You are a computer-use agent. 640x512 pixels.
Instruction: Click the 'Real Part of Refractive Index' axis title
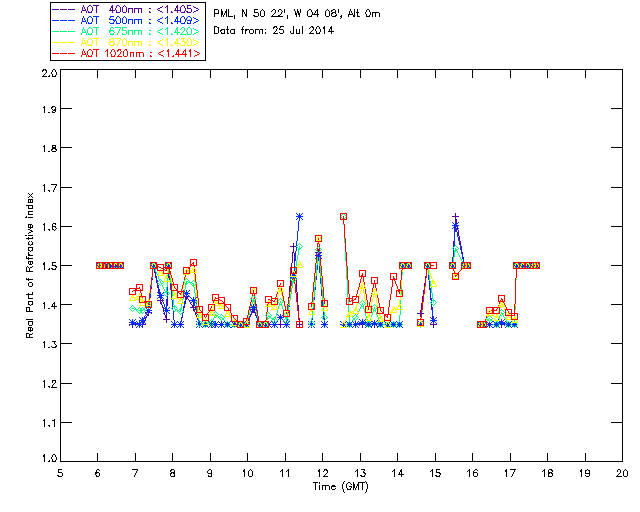click(29, 265)
